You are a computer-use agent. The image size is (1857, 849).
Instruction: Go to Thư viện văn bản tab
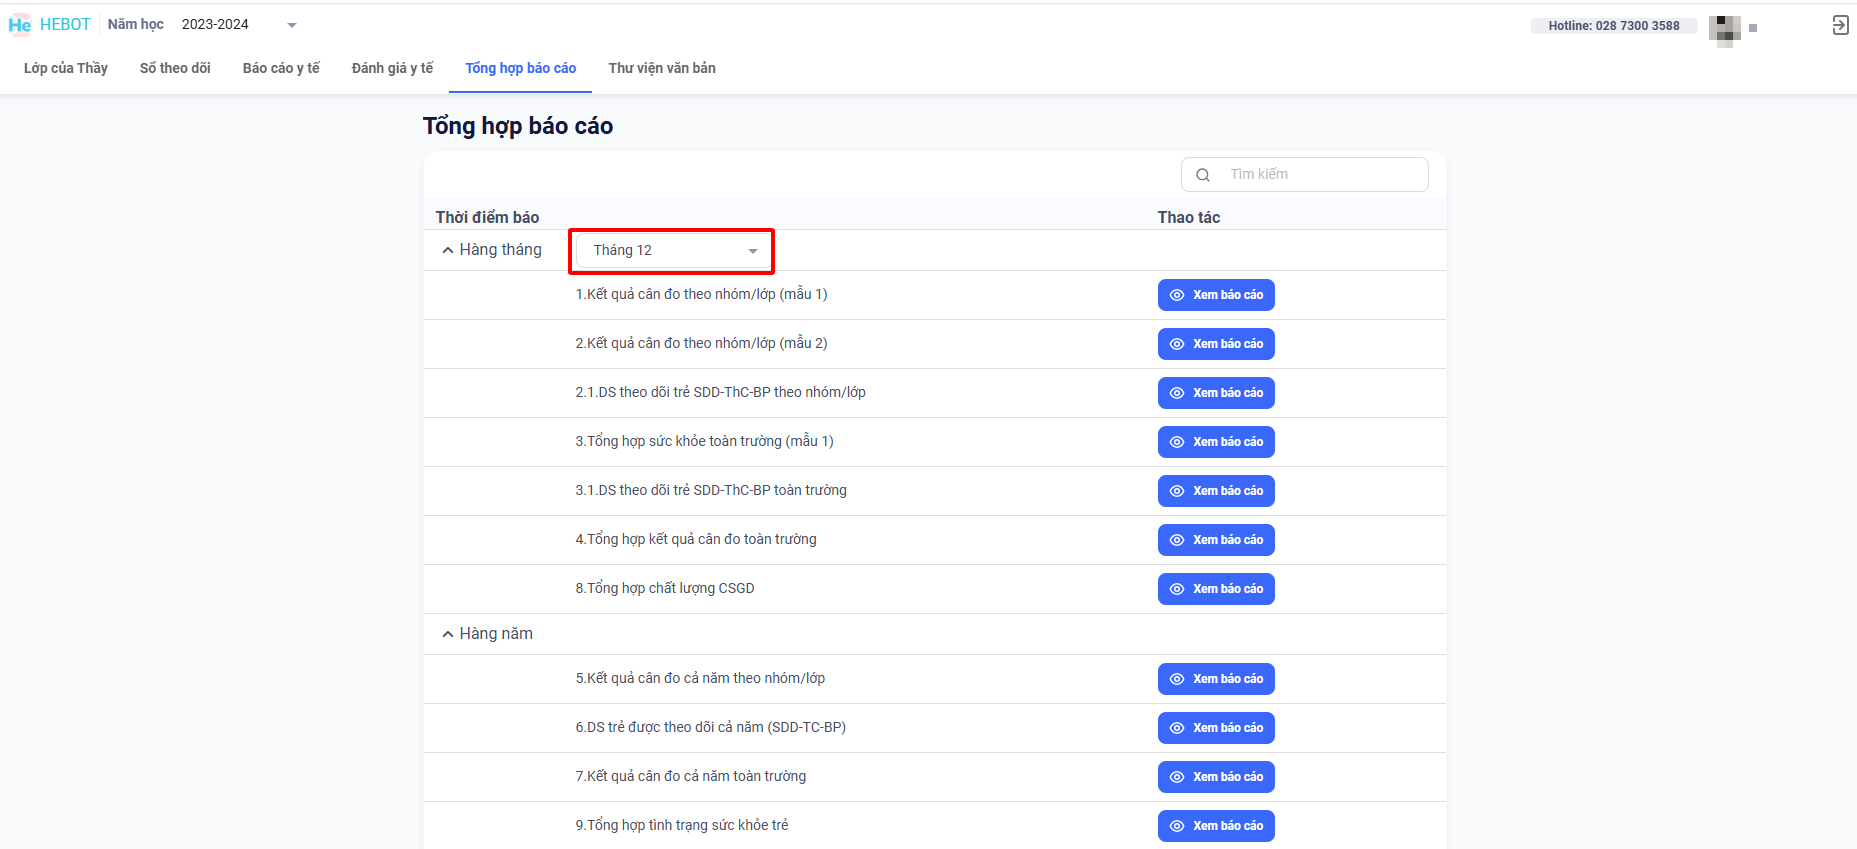662,68
